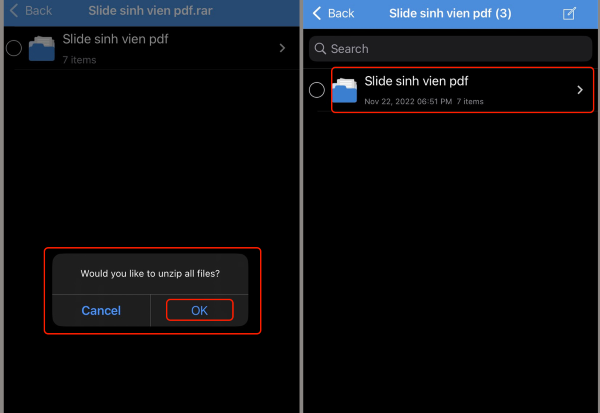Image resolution: width=600 pixels, height=413 pixels.
Task: Open the extracted Slide sinh vien pdf folder name
Action: click(x=416, y=81)
